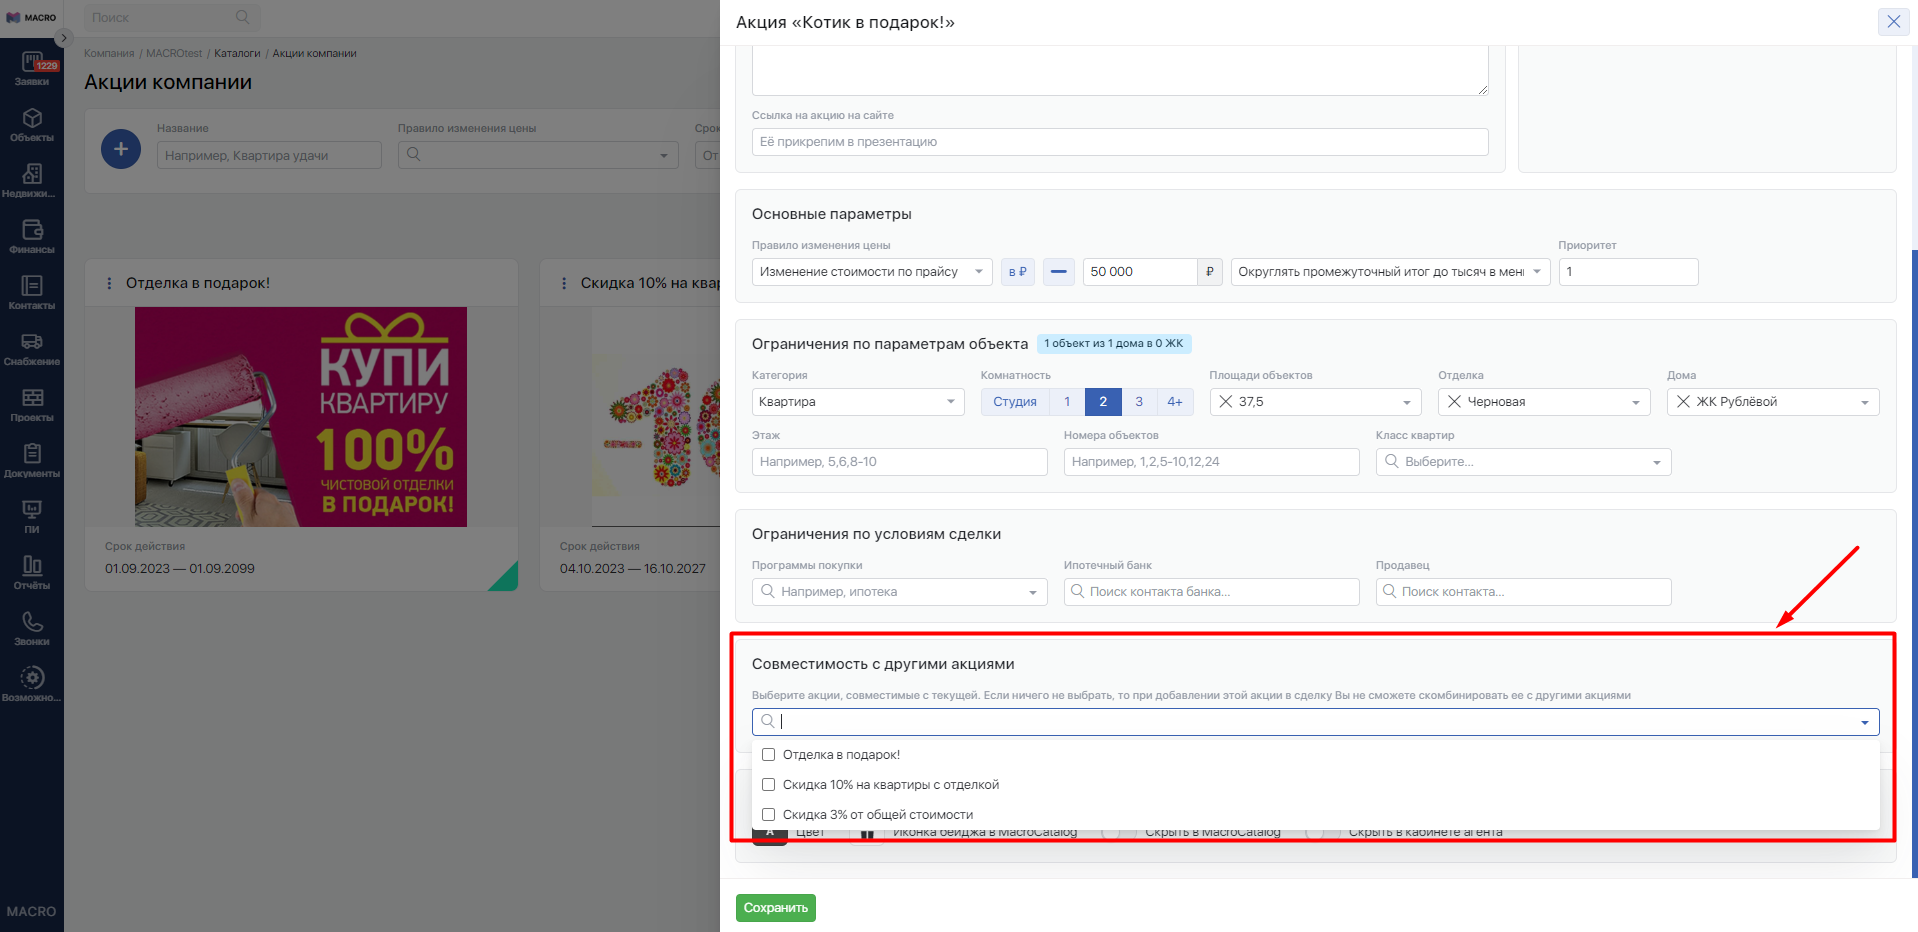Go to Финансы in the sidebar

(32, 236)
